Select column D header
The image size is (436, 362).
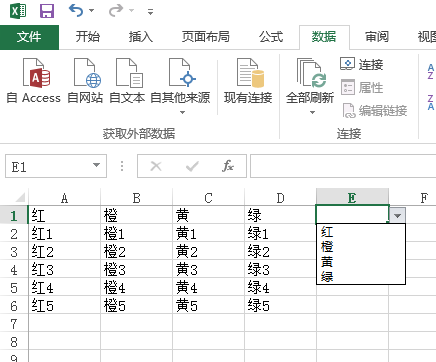tap(280, 198)
